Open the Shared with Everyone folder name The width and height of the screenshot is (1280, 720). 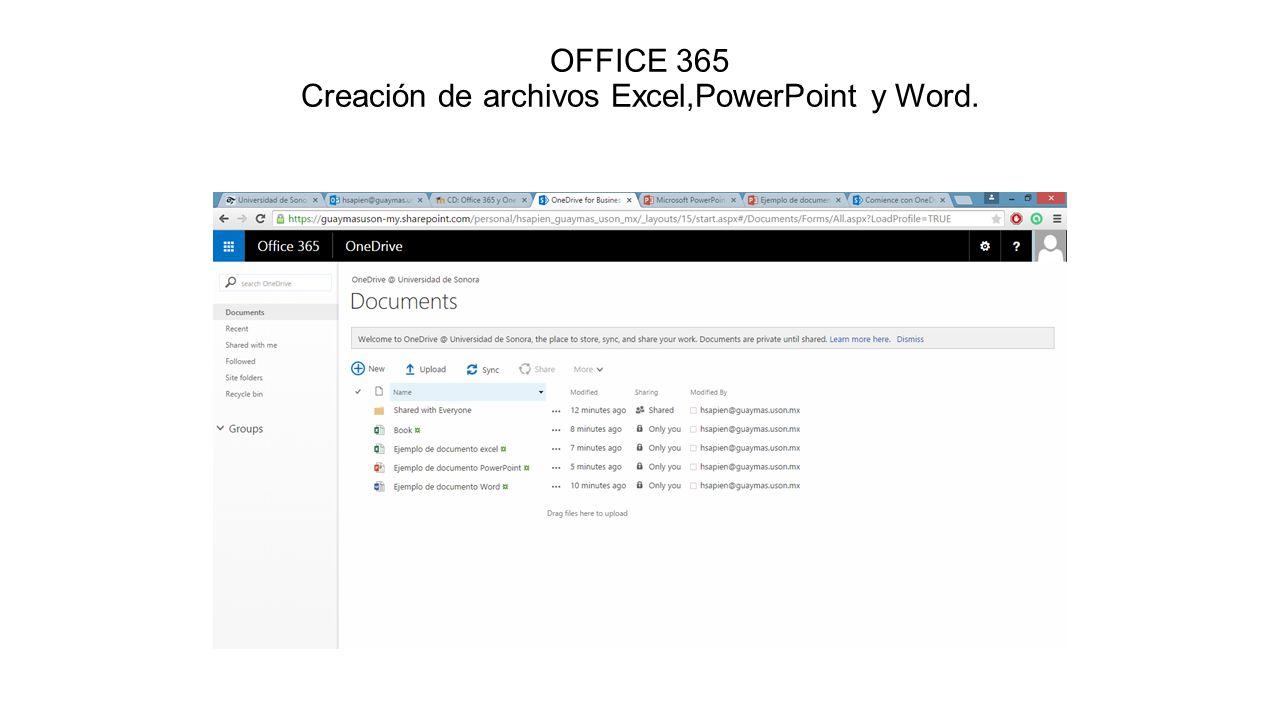432,410
